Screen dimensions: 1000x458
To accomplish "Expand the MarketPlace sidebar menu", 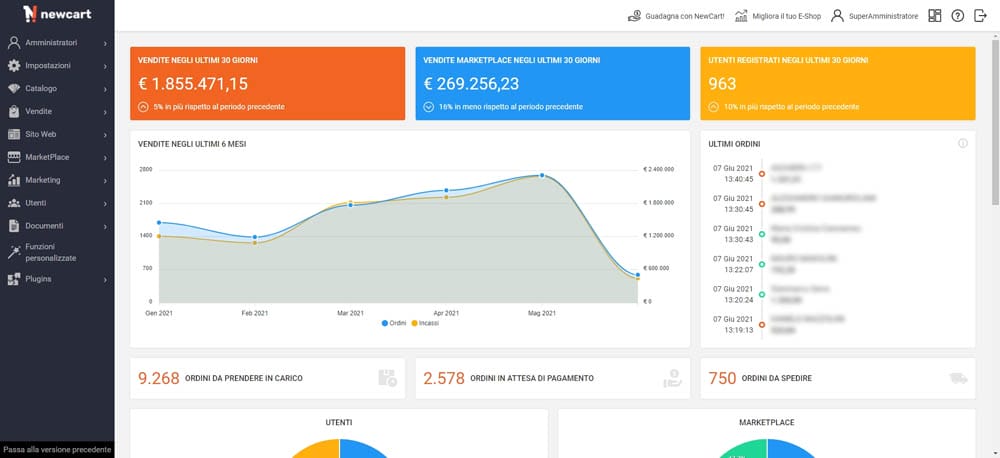I will pyautogui.click(x=57, y=157).
